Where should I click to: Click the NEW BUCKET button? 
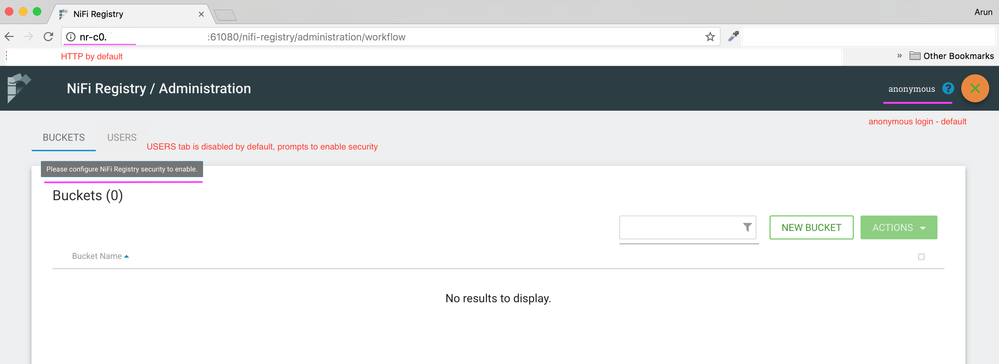[811, 228]
